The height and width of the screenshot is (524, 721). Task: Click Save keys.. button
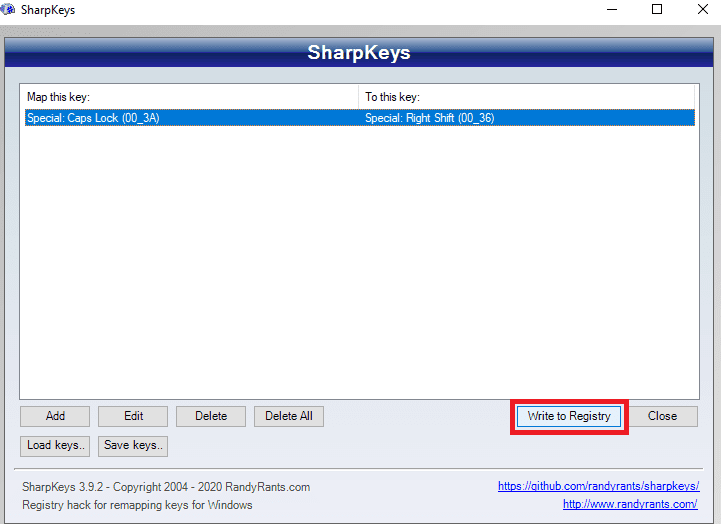point(133,445)
